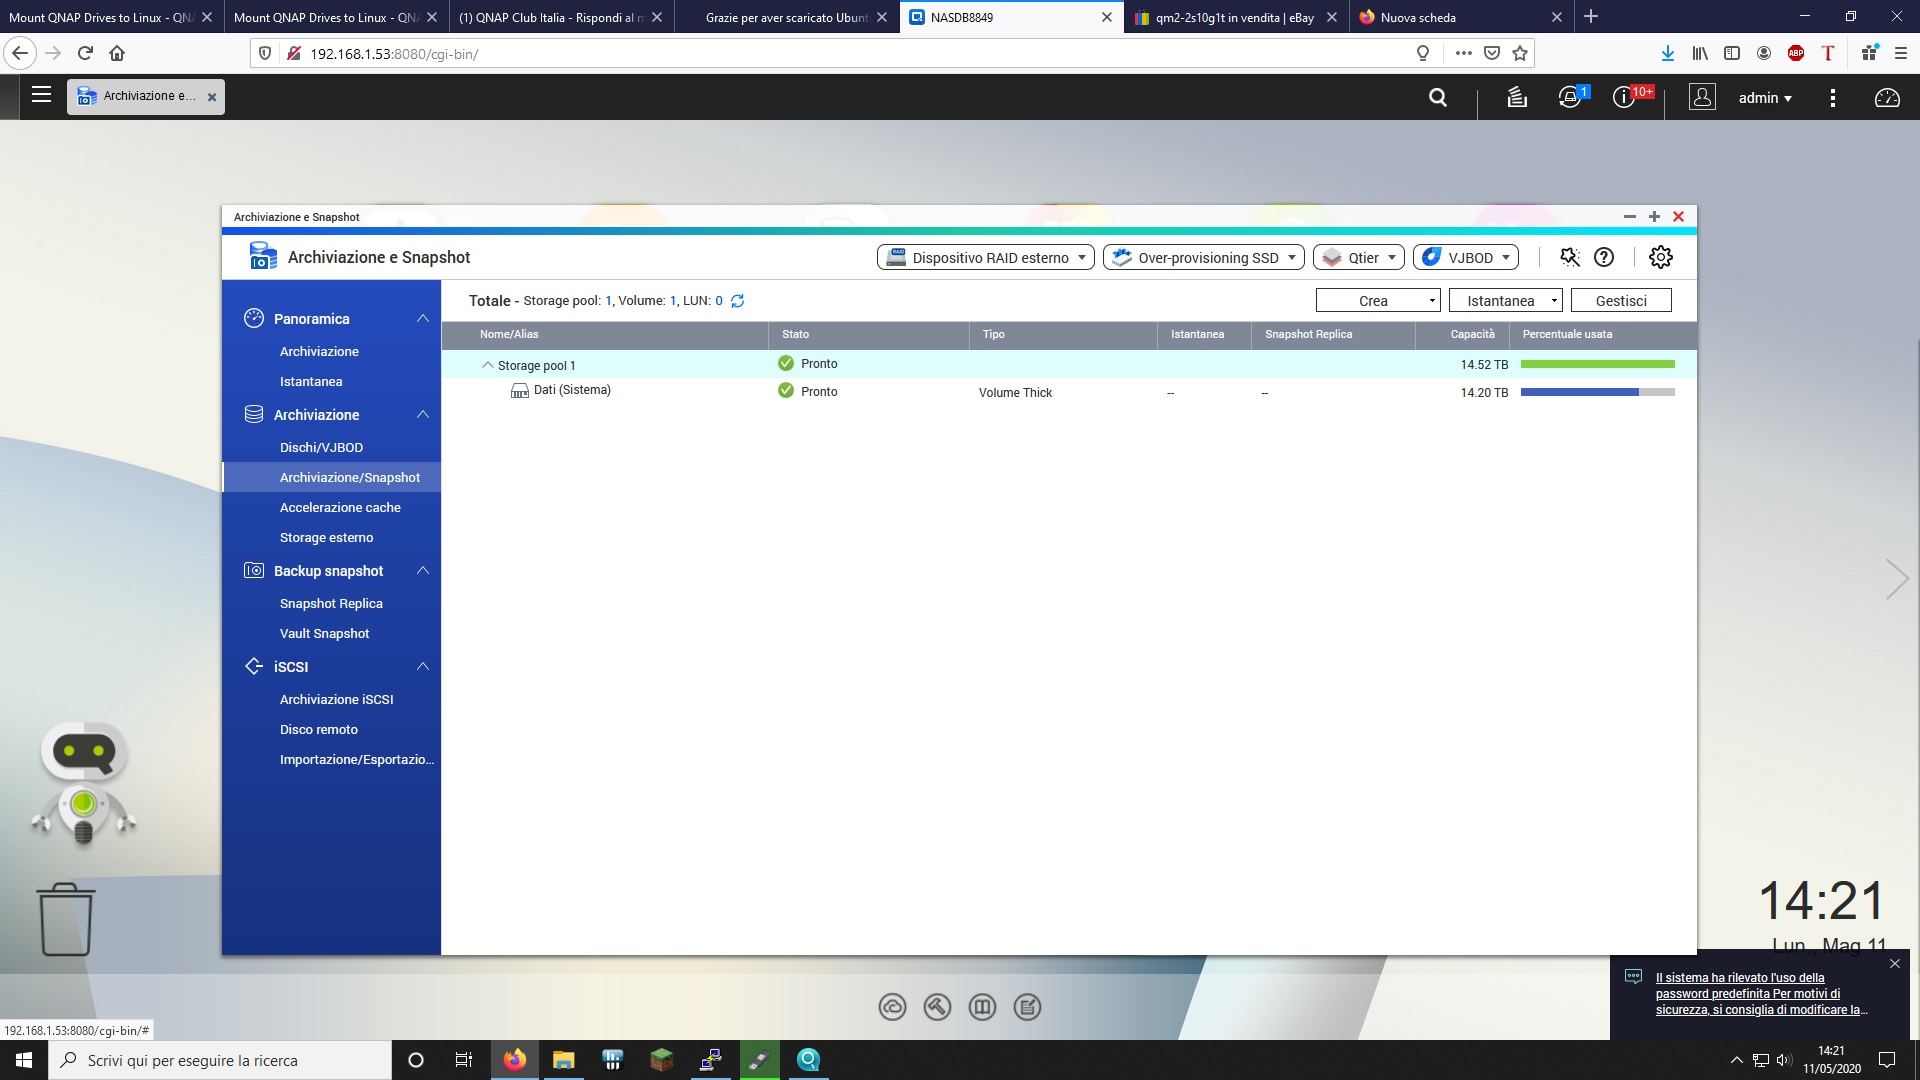Click the QTS search magnifier icon

[1437, 97]
